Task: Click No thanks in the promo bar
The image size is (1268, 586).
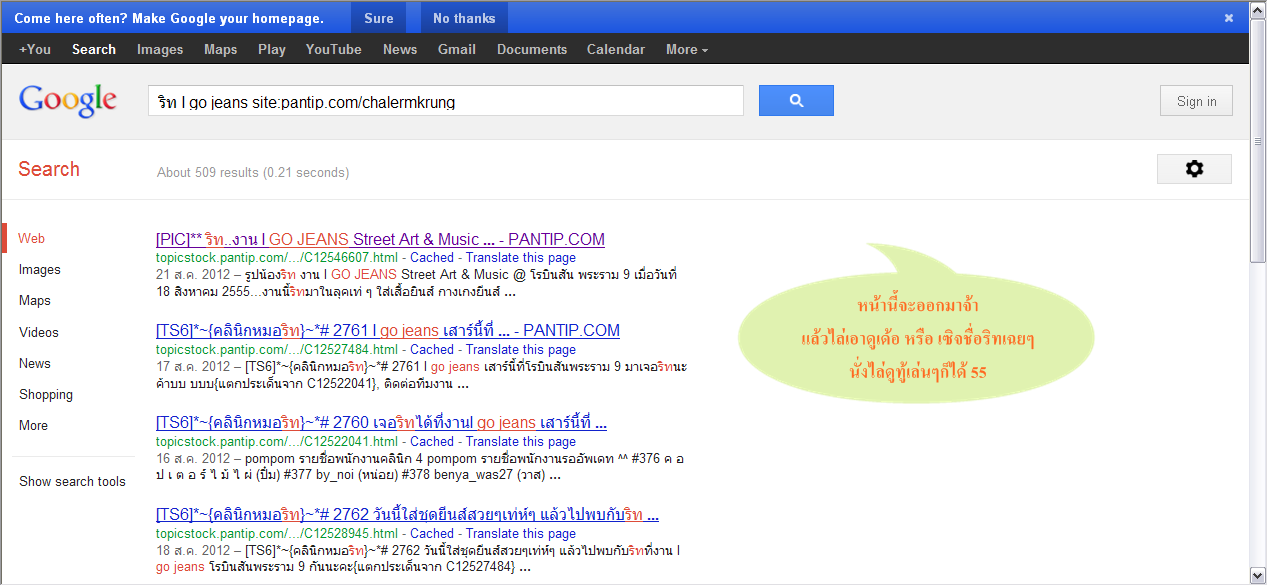Action: point(464,18)
